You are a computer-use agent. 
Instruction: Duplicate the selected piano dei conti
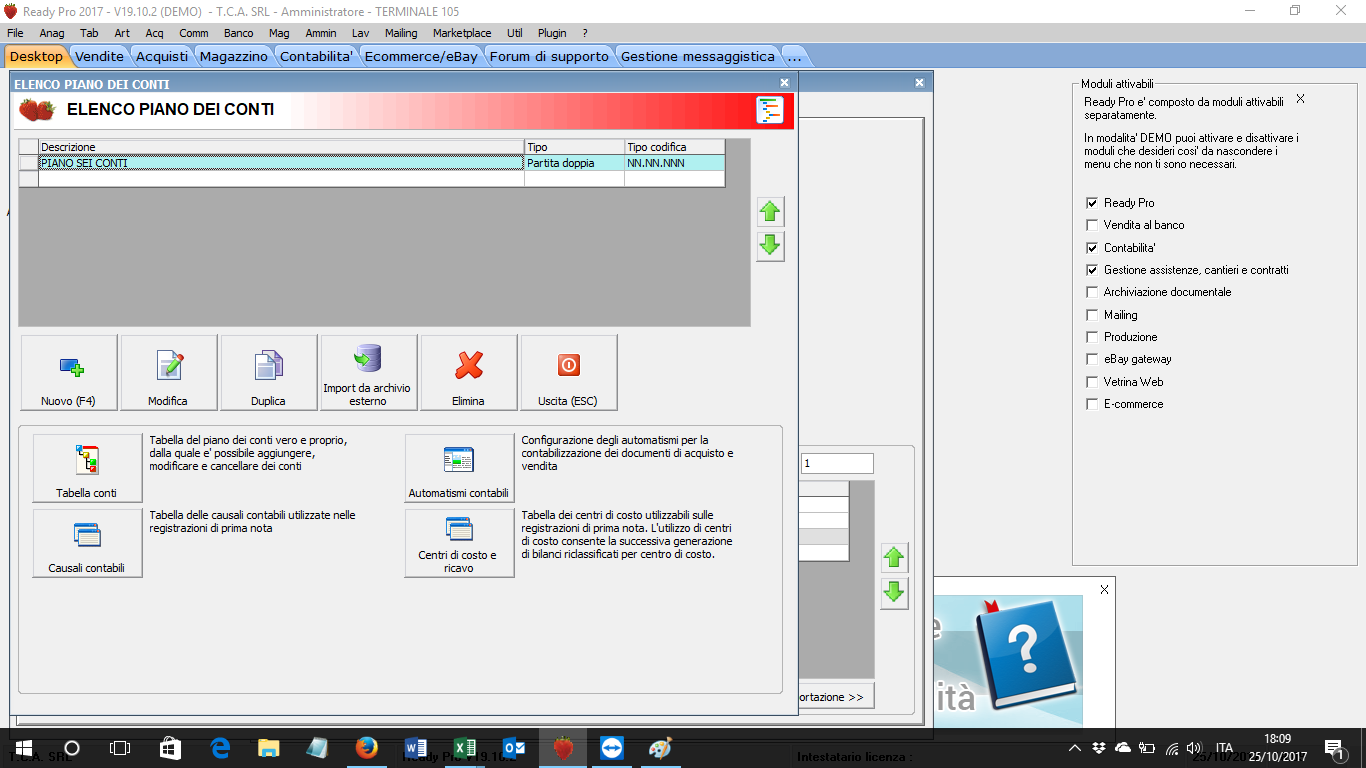(269, 372)
